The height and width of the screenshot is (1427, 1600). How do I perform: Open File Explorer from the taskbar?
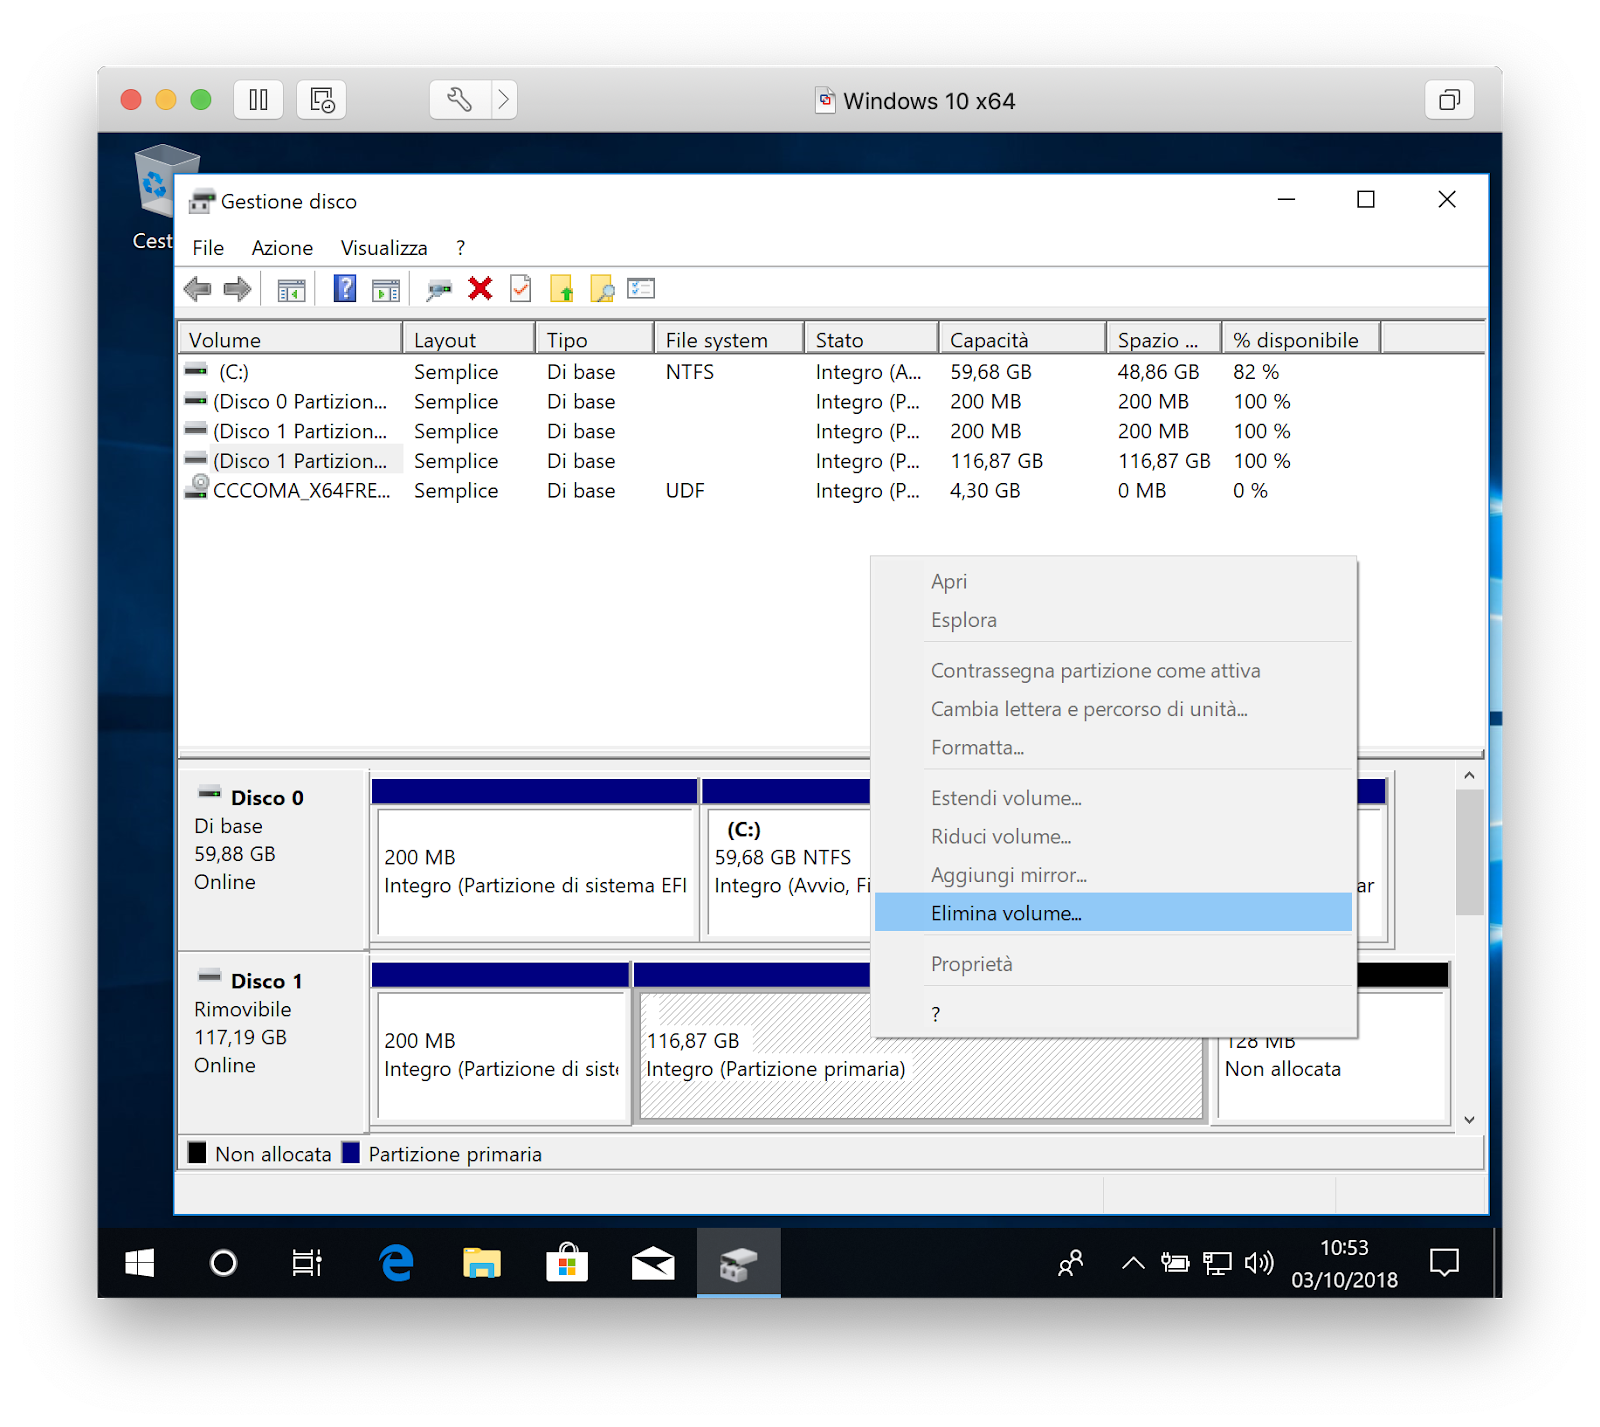point(482,1263)
